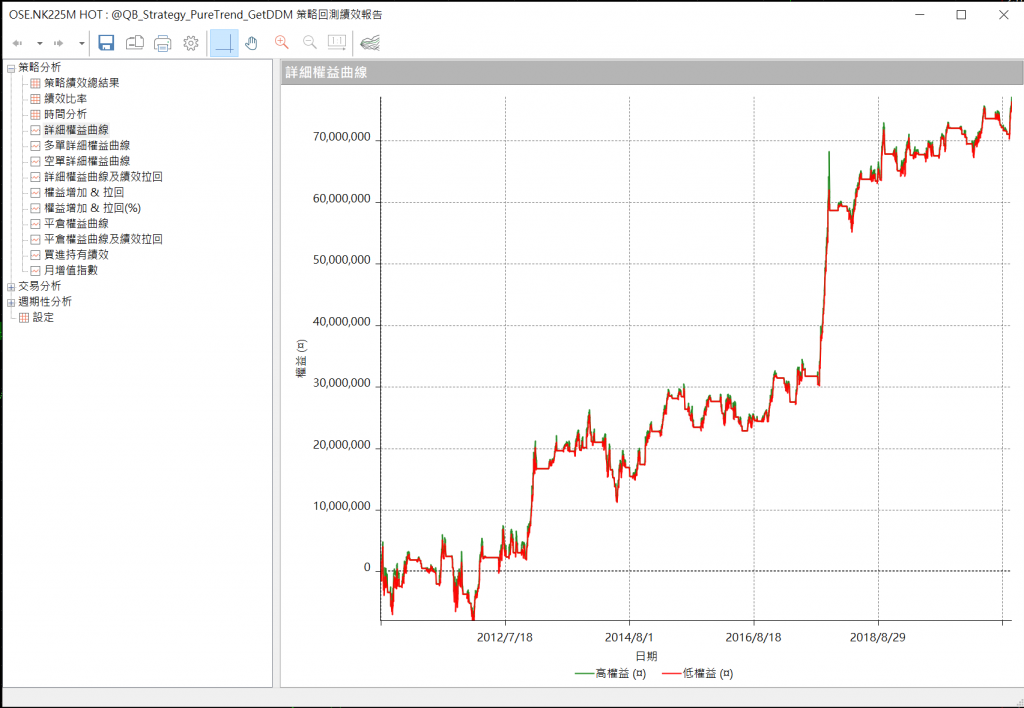
Task: Collapse the 策略分析 tree node
Action: (x=11, y=68)
